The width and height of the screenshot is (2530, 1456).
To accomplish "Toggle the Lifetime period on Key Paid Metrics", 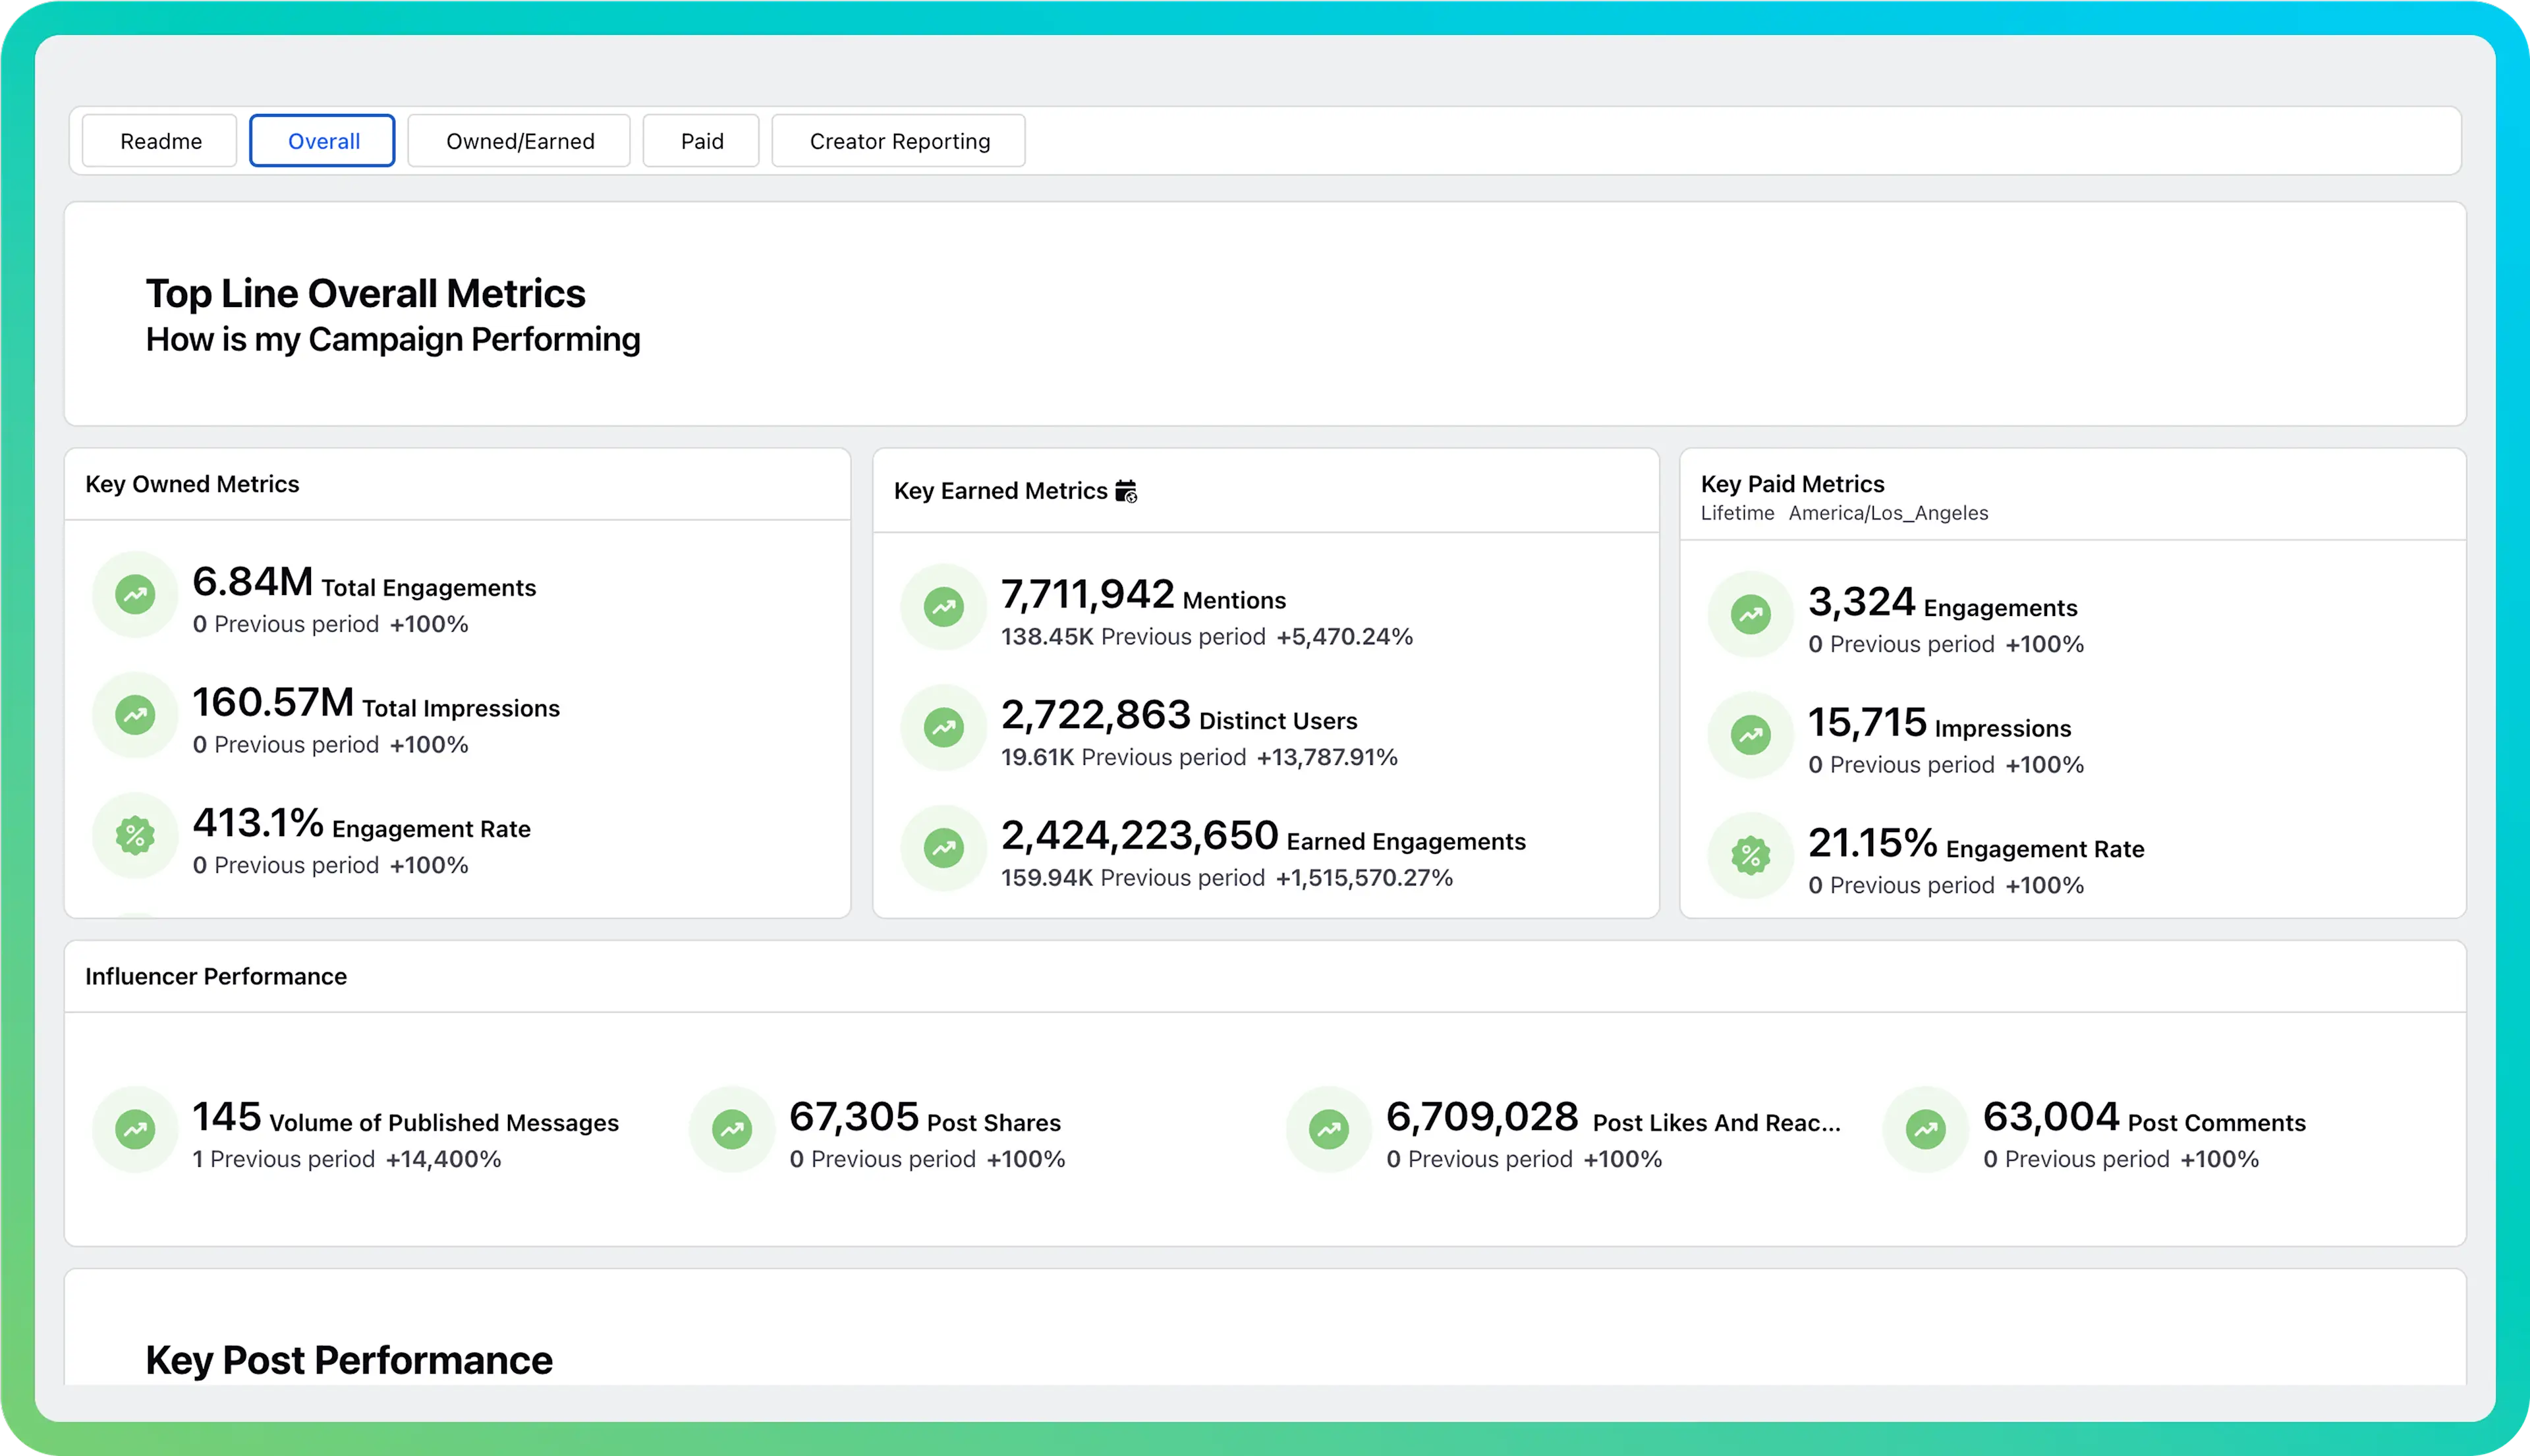I will coord(1737,513).
